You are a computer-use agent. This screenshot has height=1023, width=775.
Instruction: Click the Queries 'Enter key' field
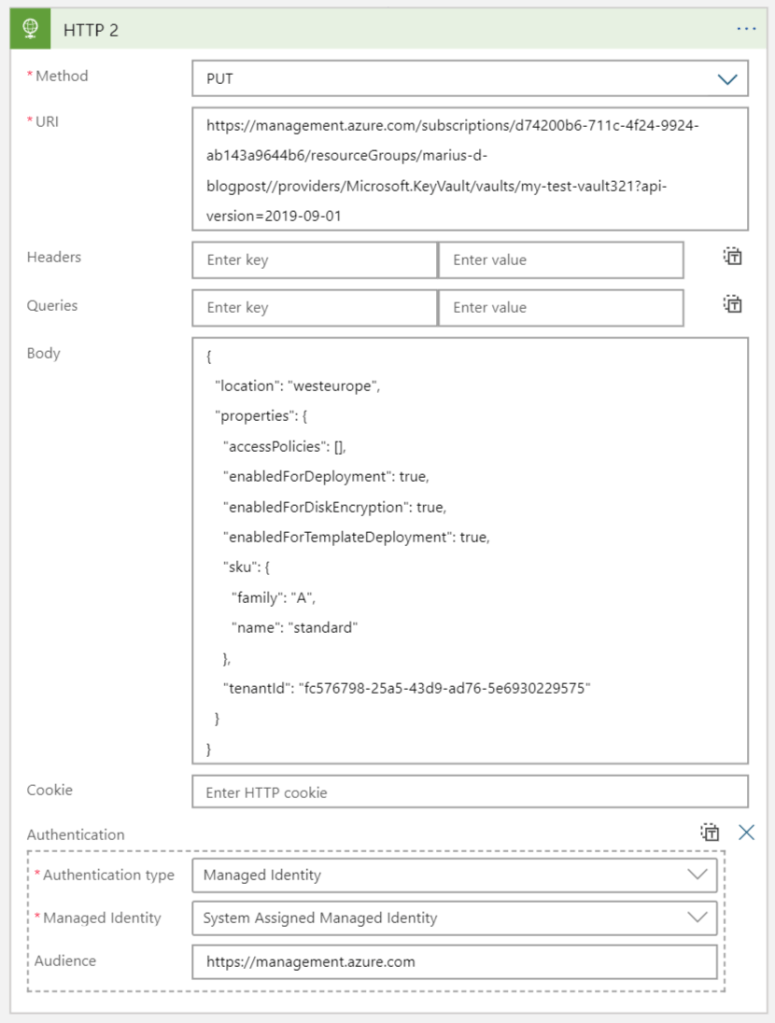(314, 307)
